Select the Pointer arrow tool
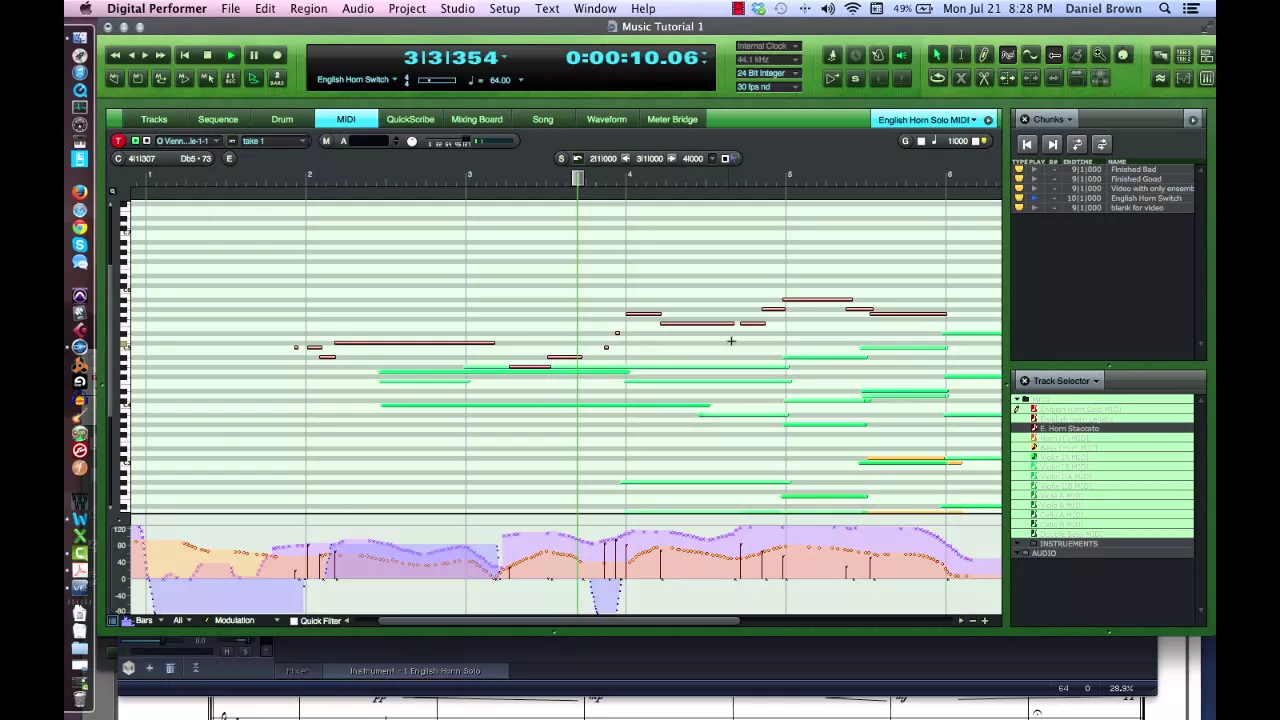 pos(937,56)
